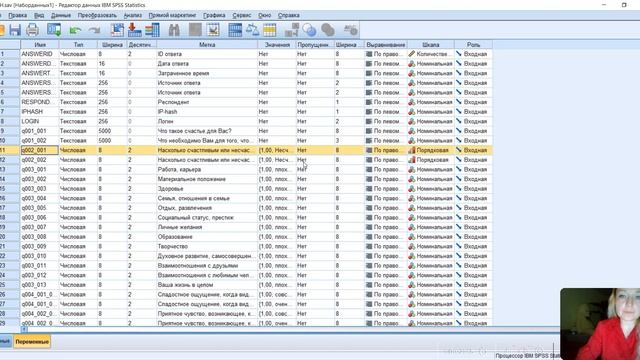
Task: Open the Прямой маркетинг menu
Action: 172,15
